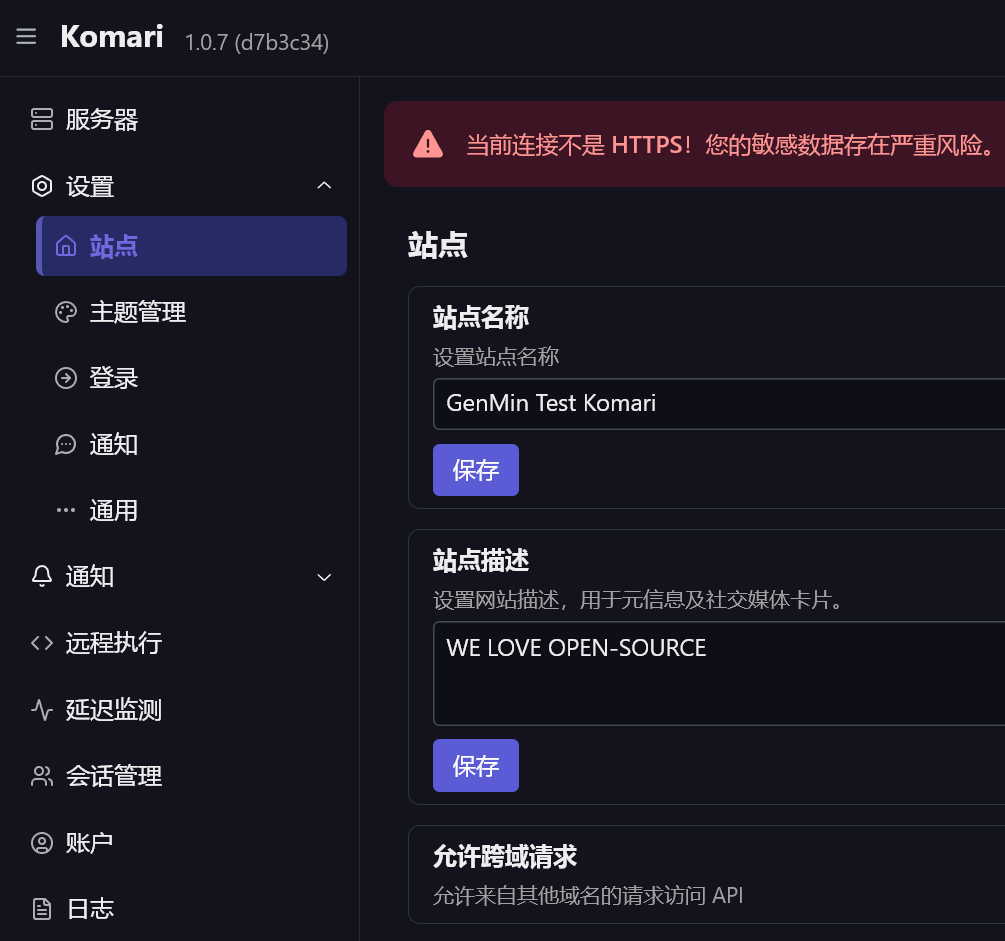Select the 服务器 (Servers) sidebar icon
Image resolution: width=1005 pixels, height=941 pixels.
41,119
